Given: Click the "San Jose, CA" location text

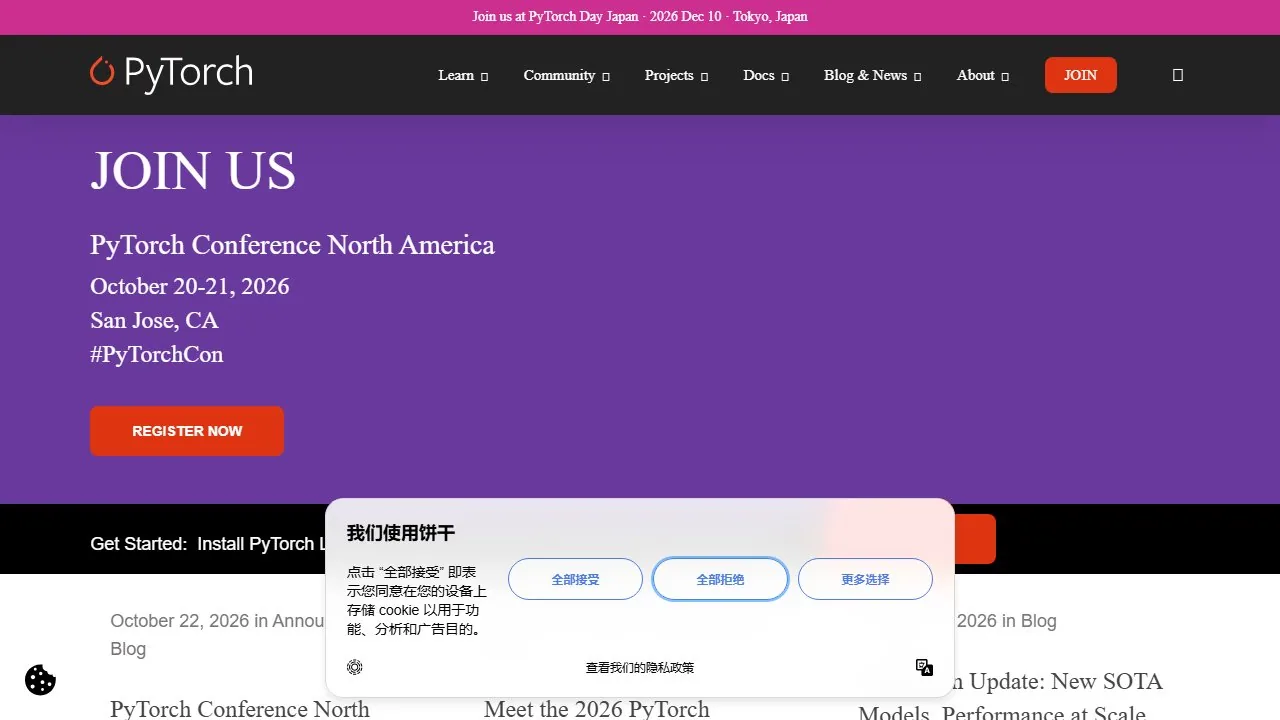Looking at the screenshot, I should point(154,320).
